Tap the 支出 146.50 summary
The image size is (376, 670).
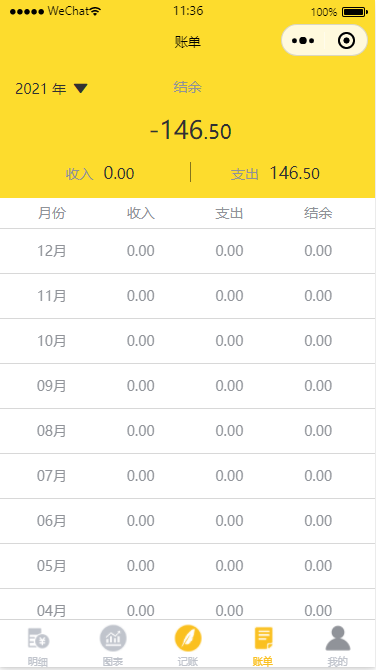point(275,173)
